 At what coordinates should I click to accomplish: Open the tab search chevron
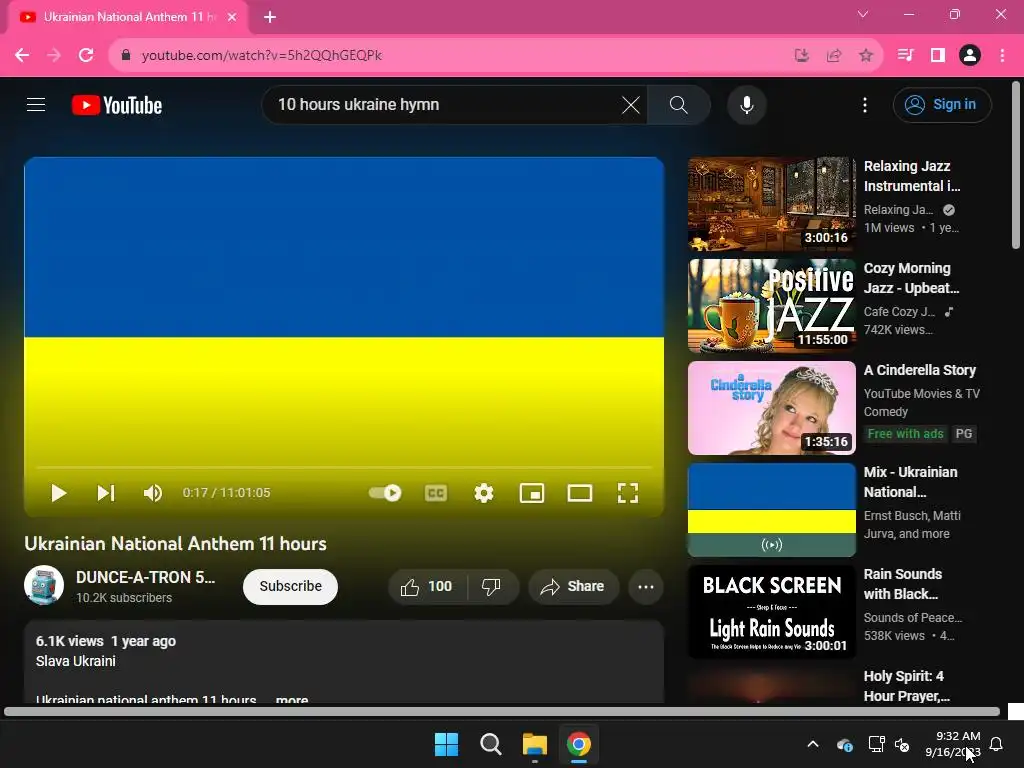point(863,14)
